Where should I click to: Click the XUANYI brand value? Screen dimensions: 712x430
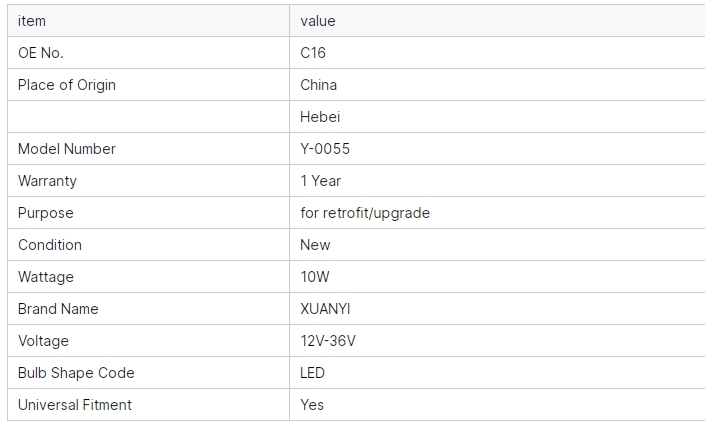tap(325, 309)
